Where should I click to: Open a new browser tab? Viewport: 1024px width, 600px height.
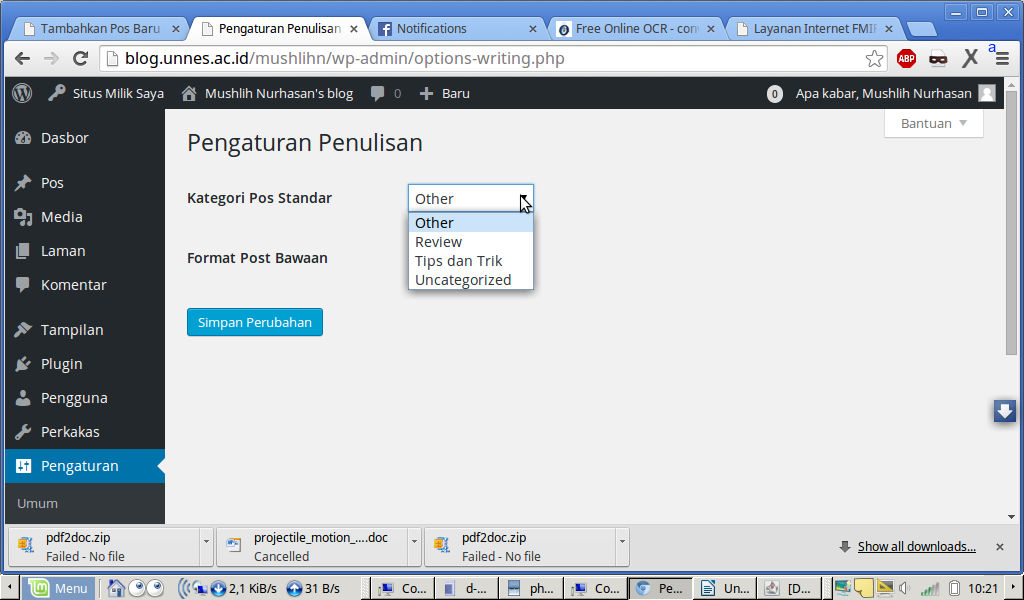click(922, 29)
